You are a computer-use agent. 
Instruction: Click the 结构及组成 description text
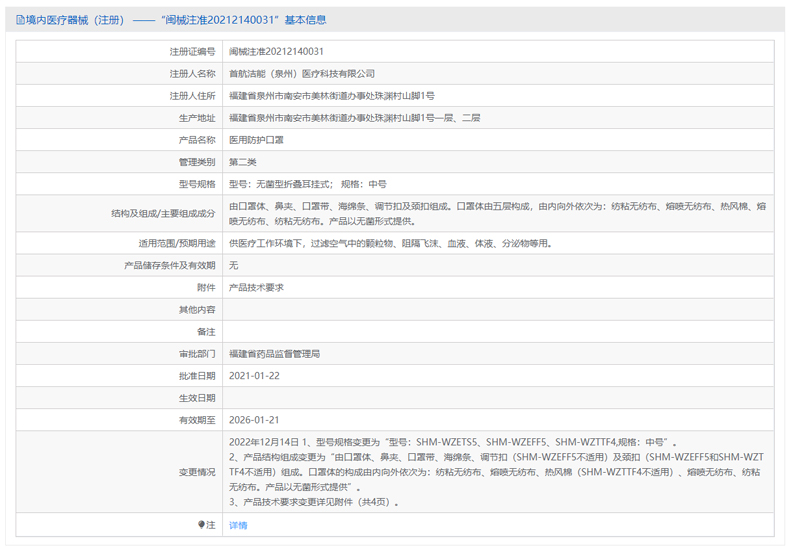coord(497,213)
